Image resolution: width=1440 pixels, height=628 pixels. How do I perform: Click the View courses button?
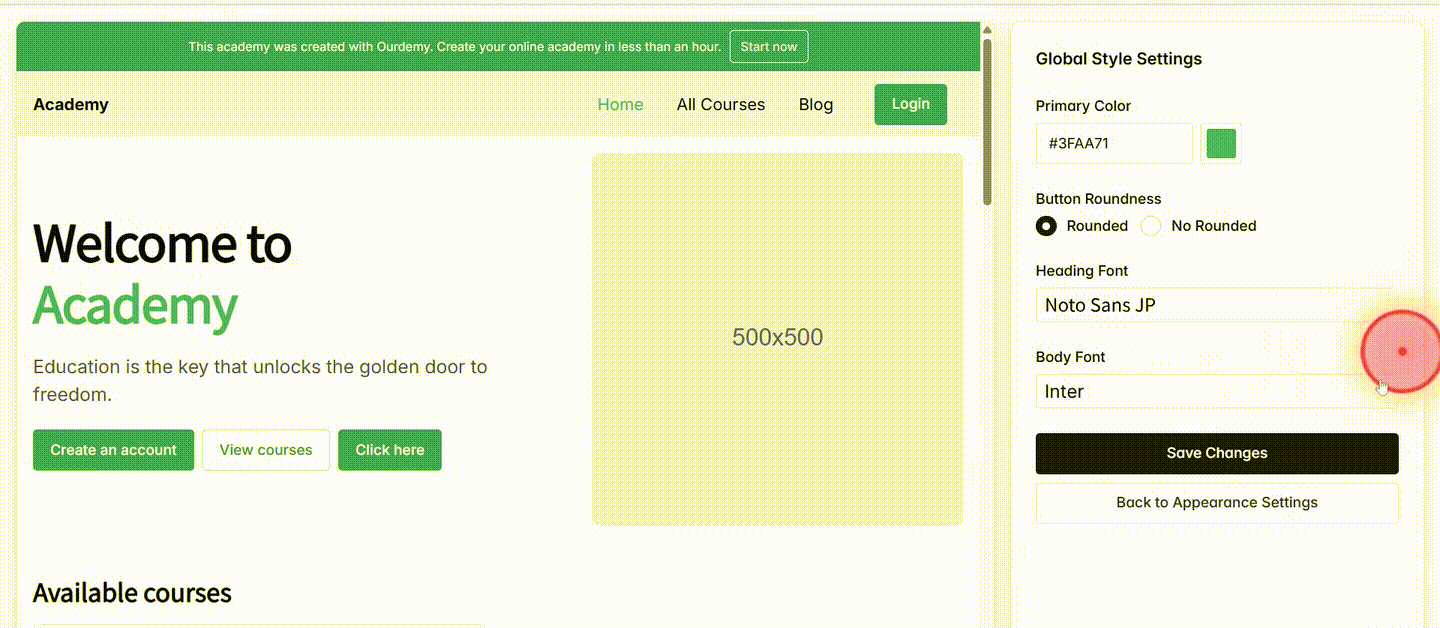(266, 450)
